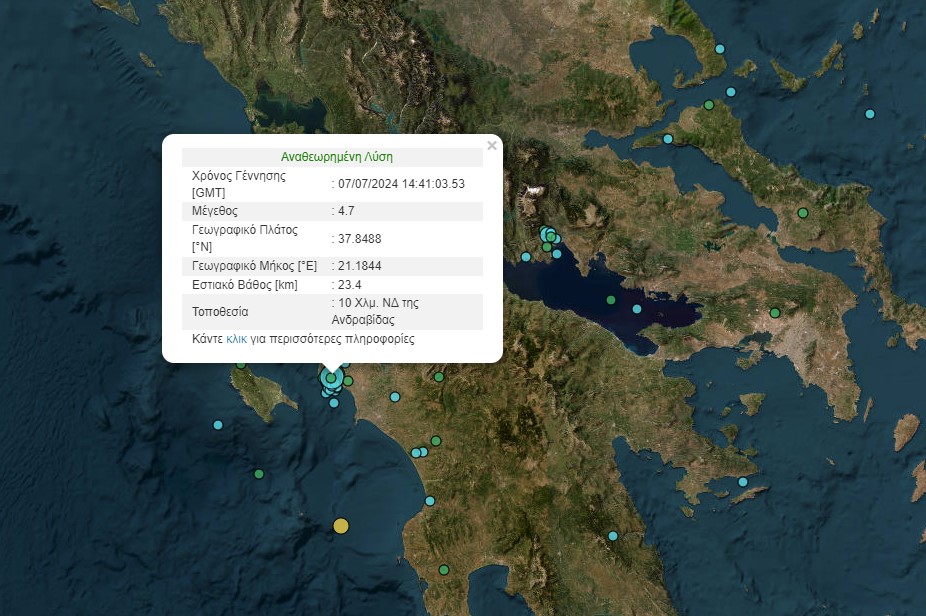Image resolution: width=926 pixels, height=616 pixels.
Task: Click the green marker at northern tip of Evia
Action: click(709, 105)
